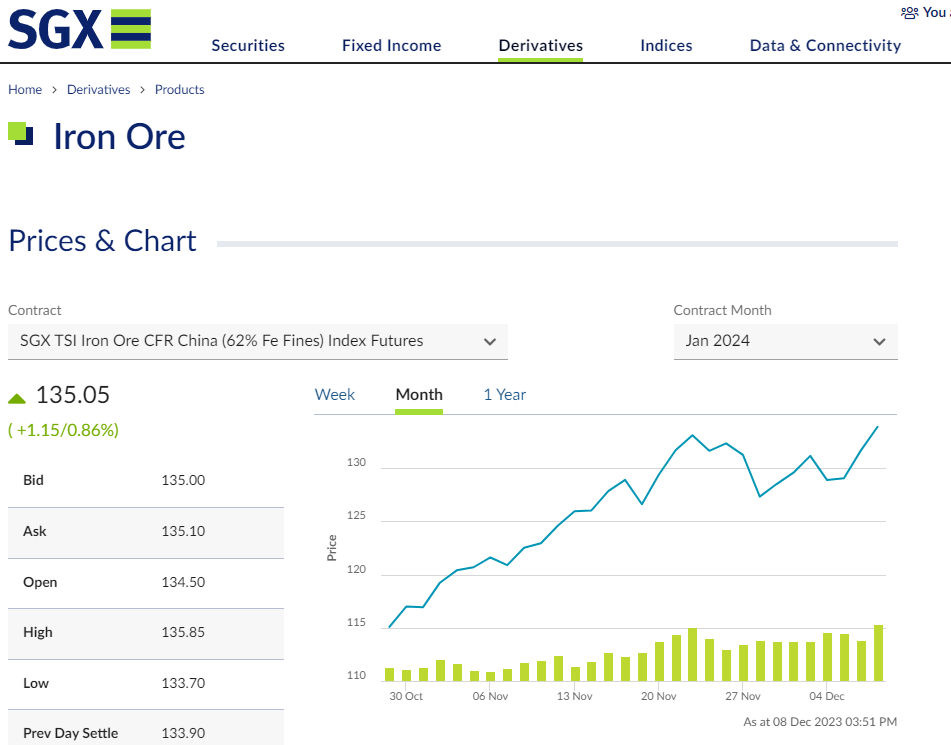Click the Open value 134.50
951x745 pixels.
pos(183,582)
